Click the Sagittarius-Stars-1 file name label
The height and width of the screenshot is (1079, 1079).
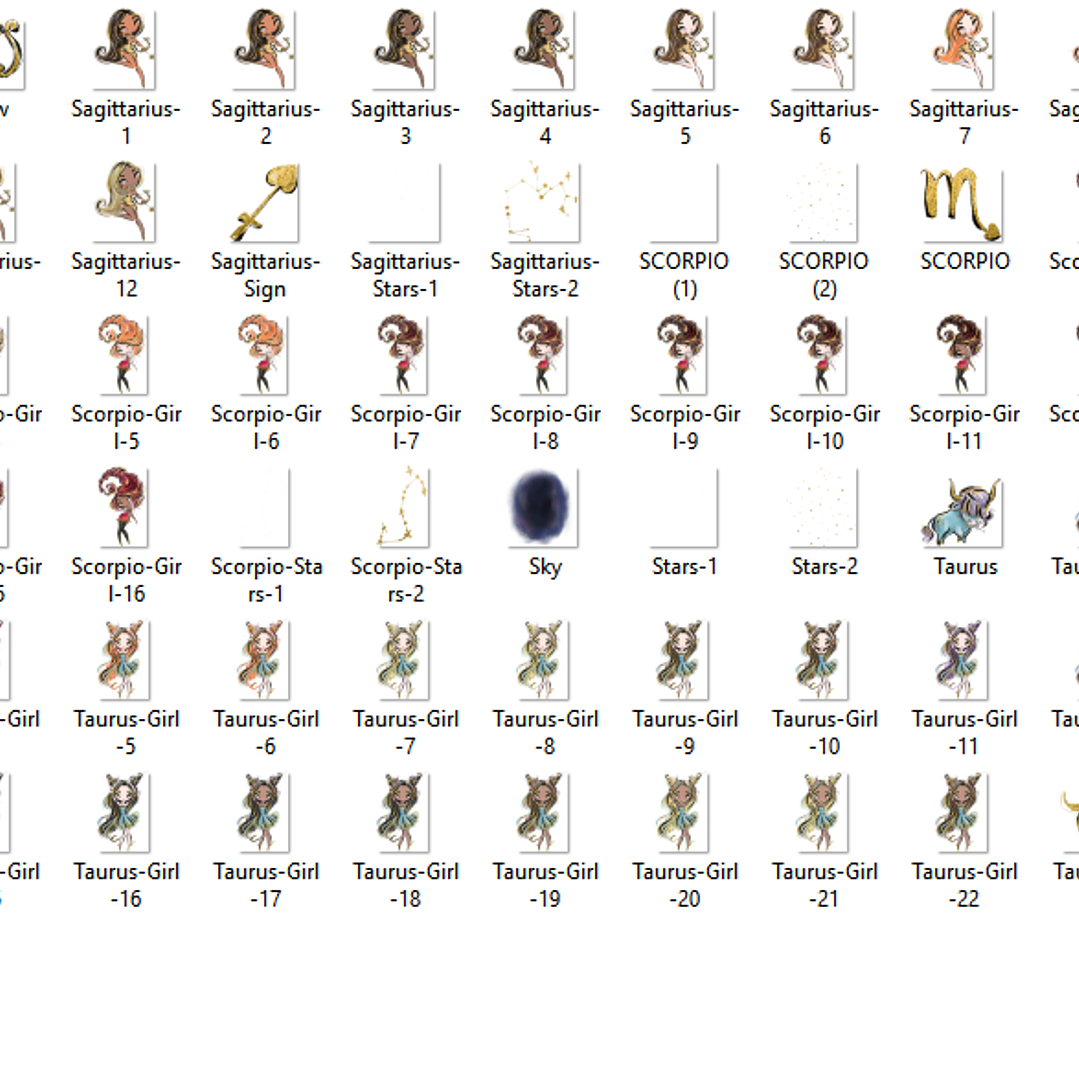(405, 275)
